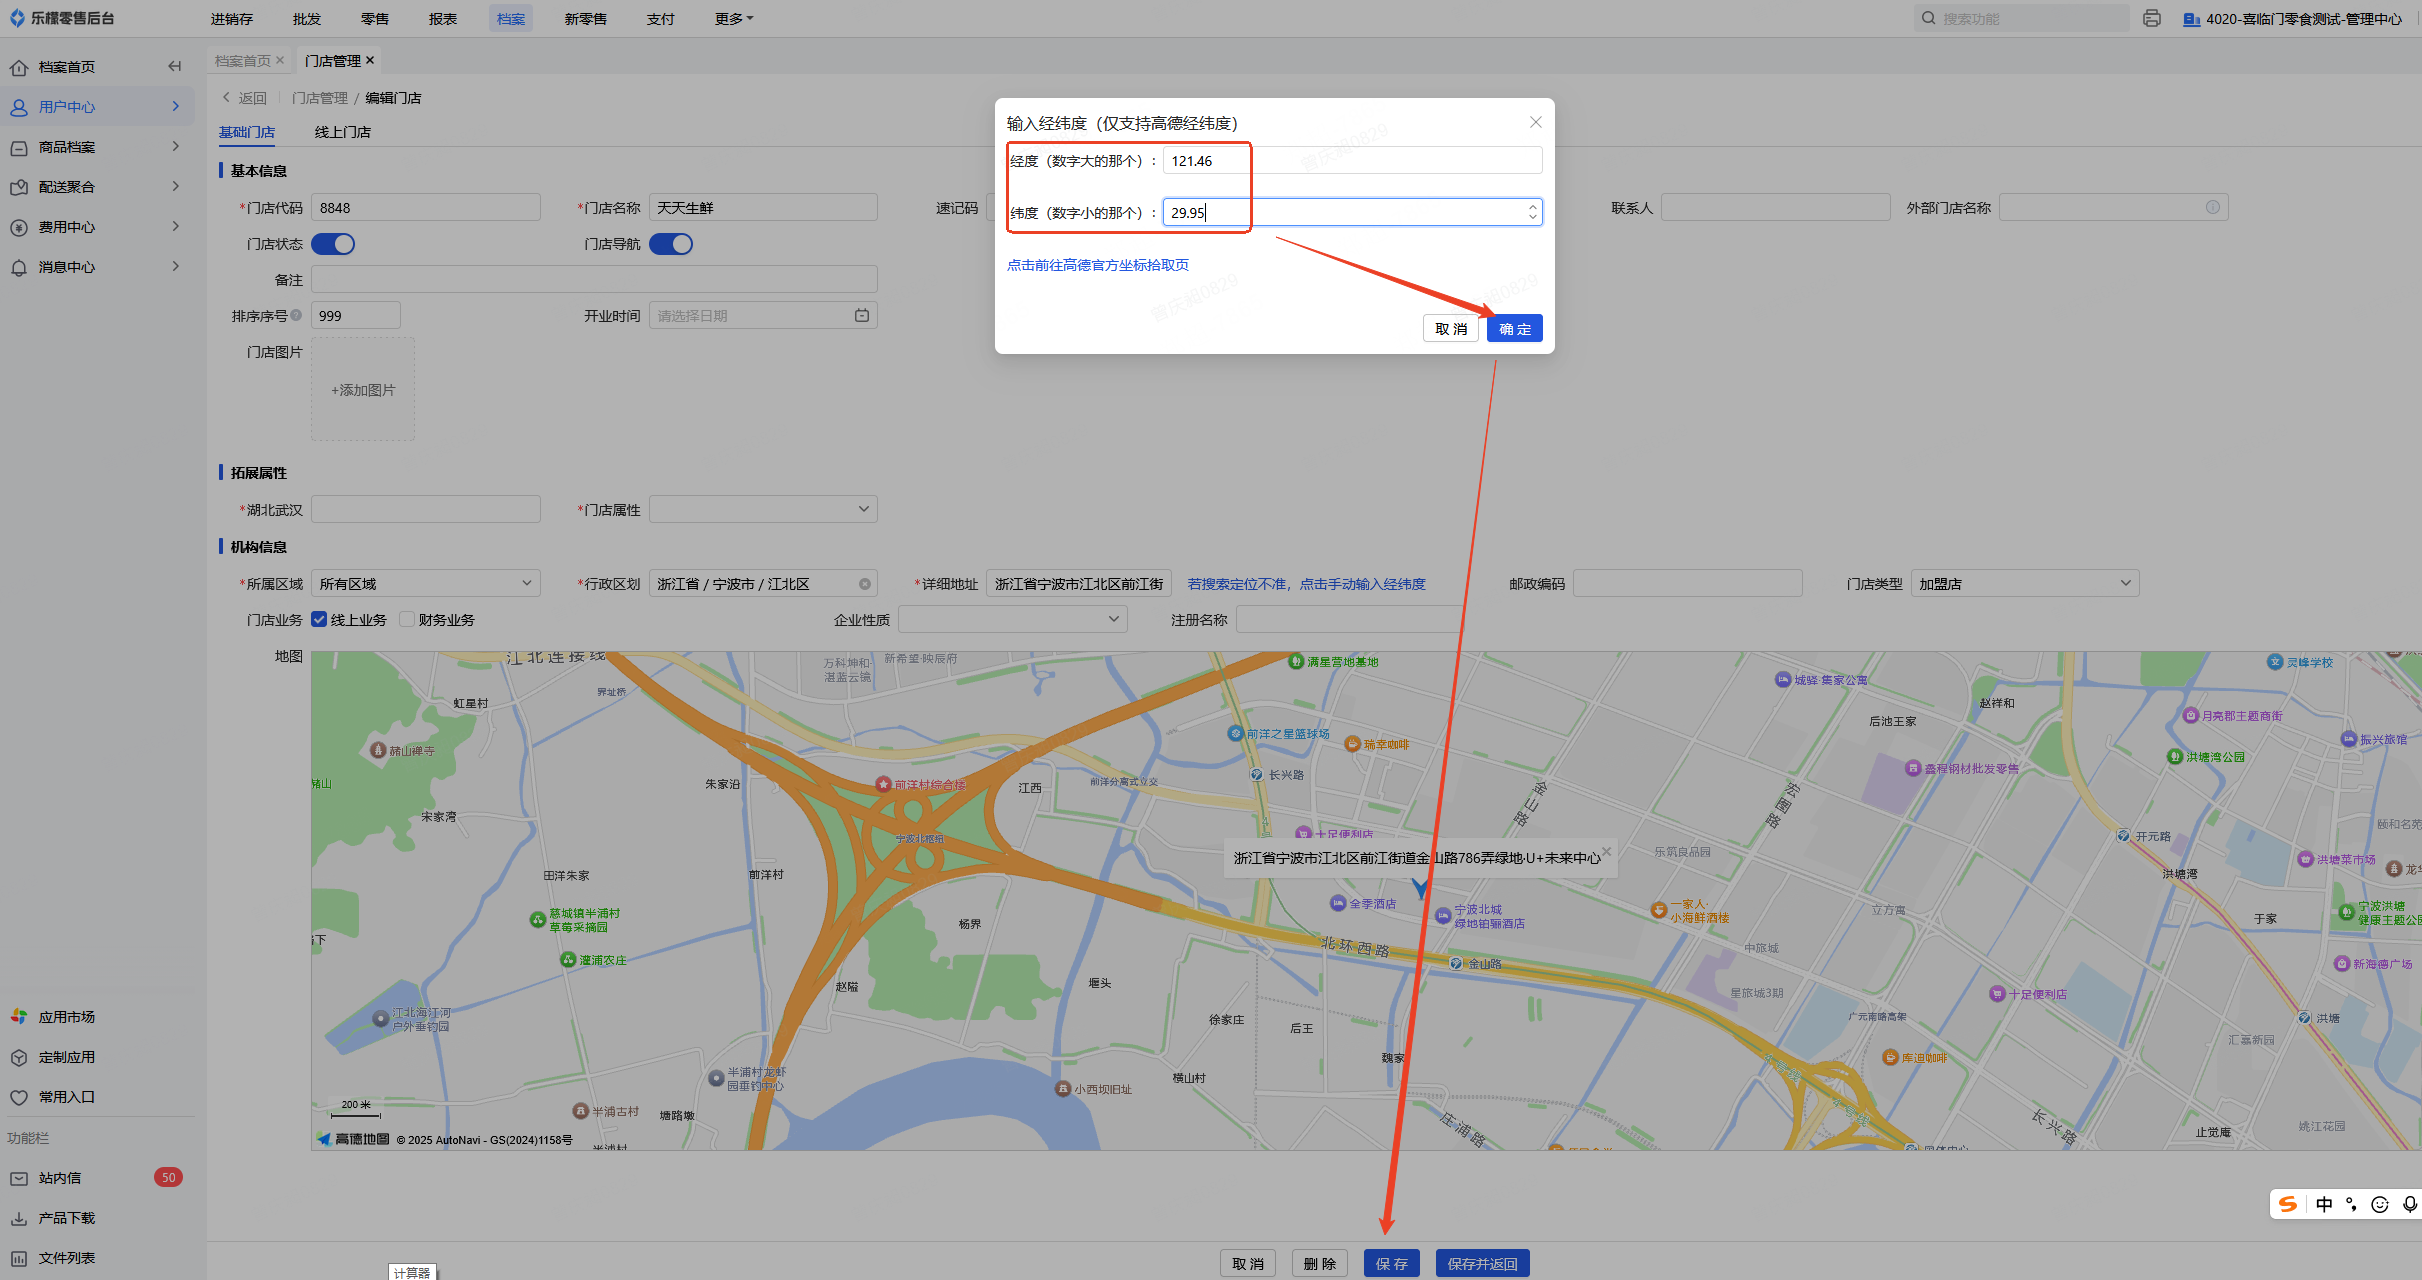Image resolution: width=2422 pixels, height=1280 pixels.
Task: Toggle the 门店状态 switch
Action: click(x=333, y=244)
